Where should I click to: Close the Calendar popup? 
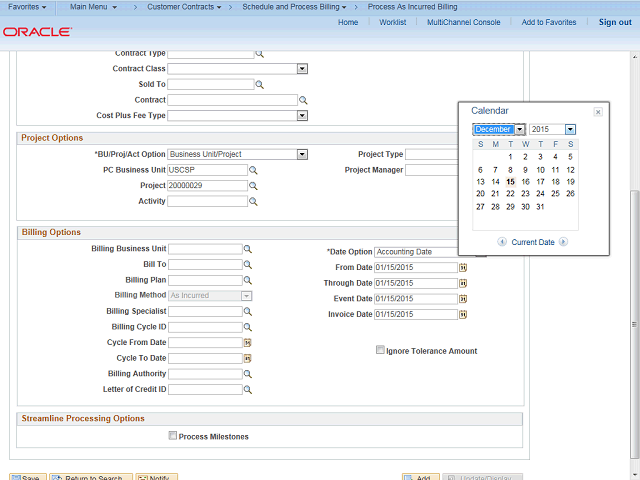(x=598, y=111)
